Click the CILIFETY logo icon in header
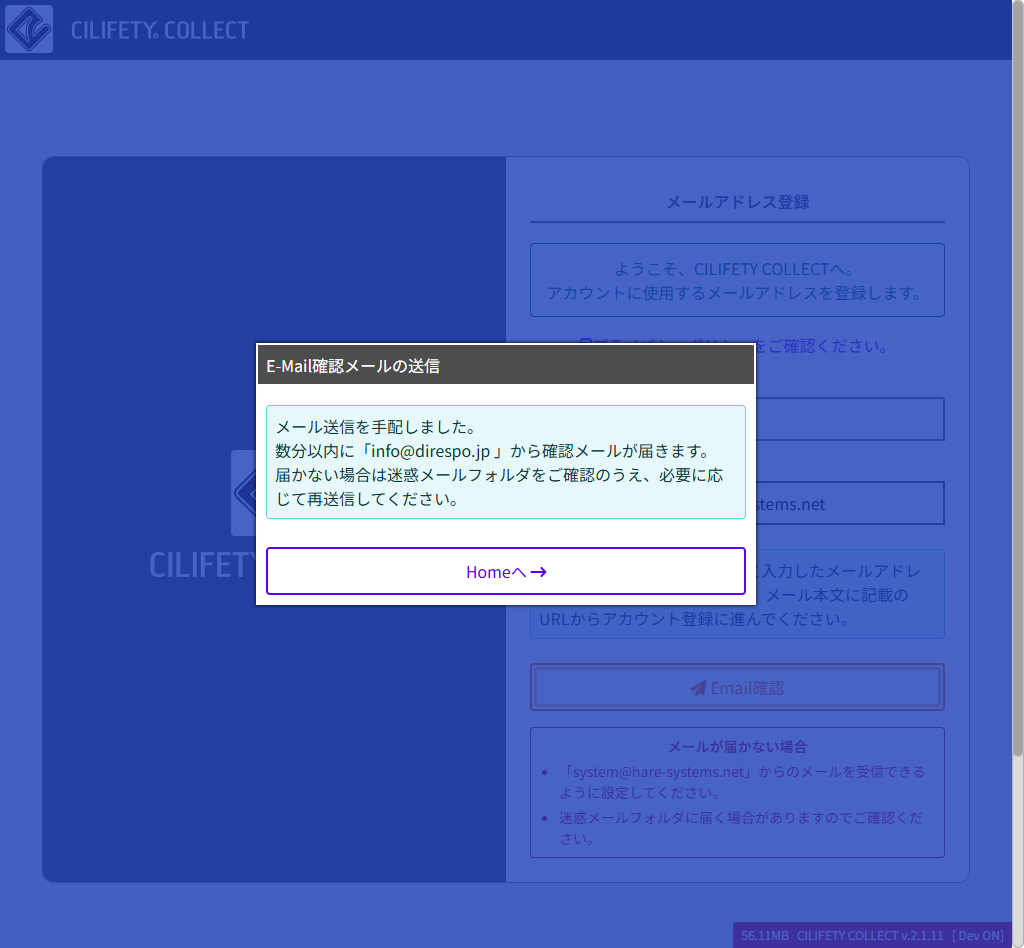 click(29, 29)
